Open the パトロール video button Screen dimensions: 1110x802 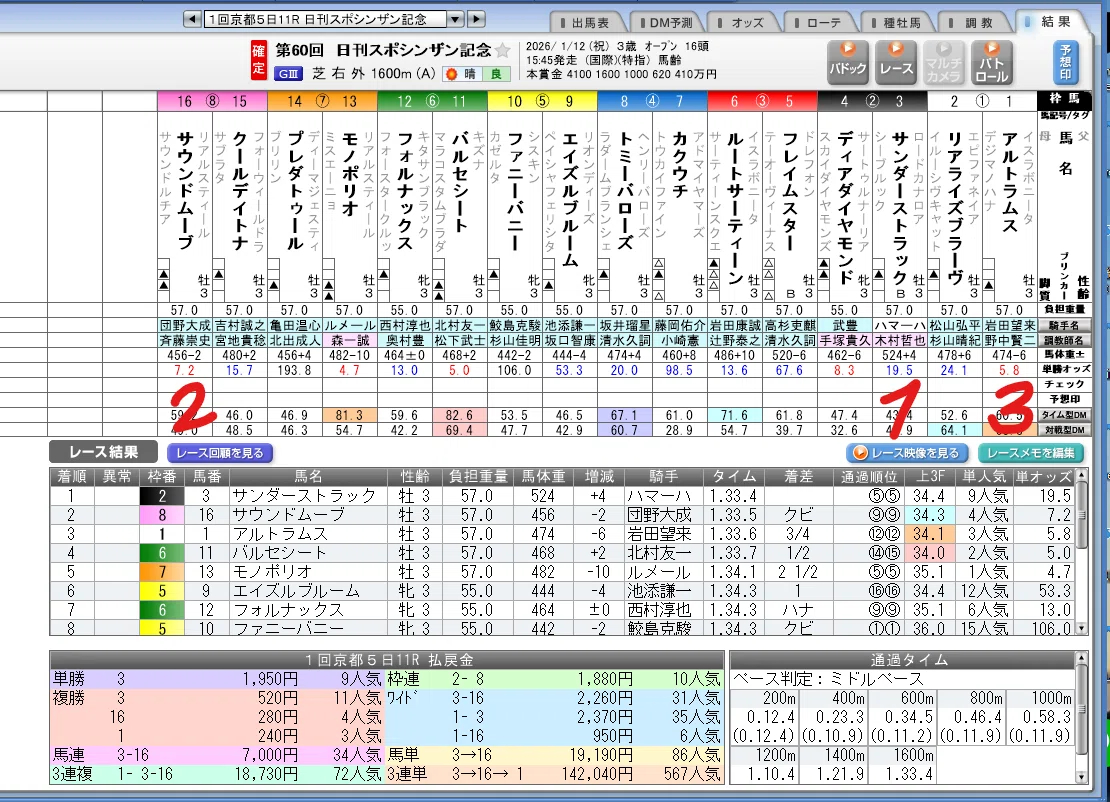[x=992, y=62]
